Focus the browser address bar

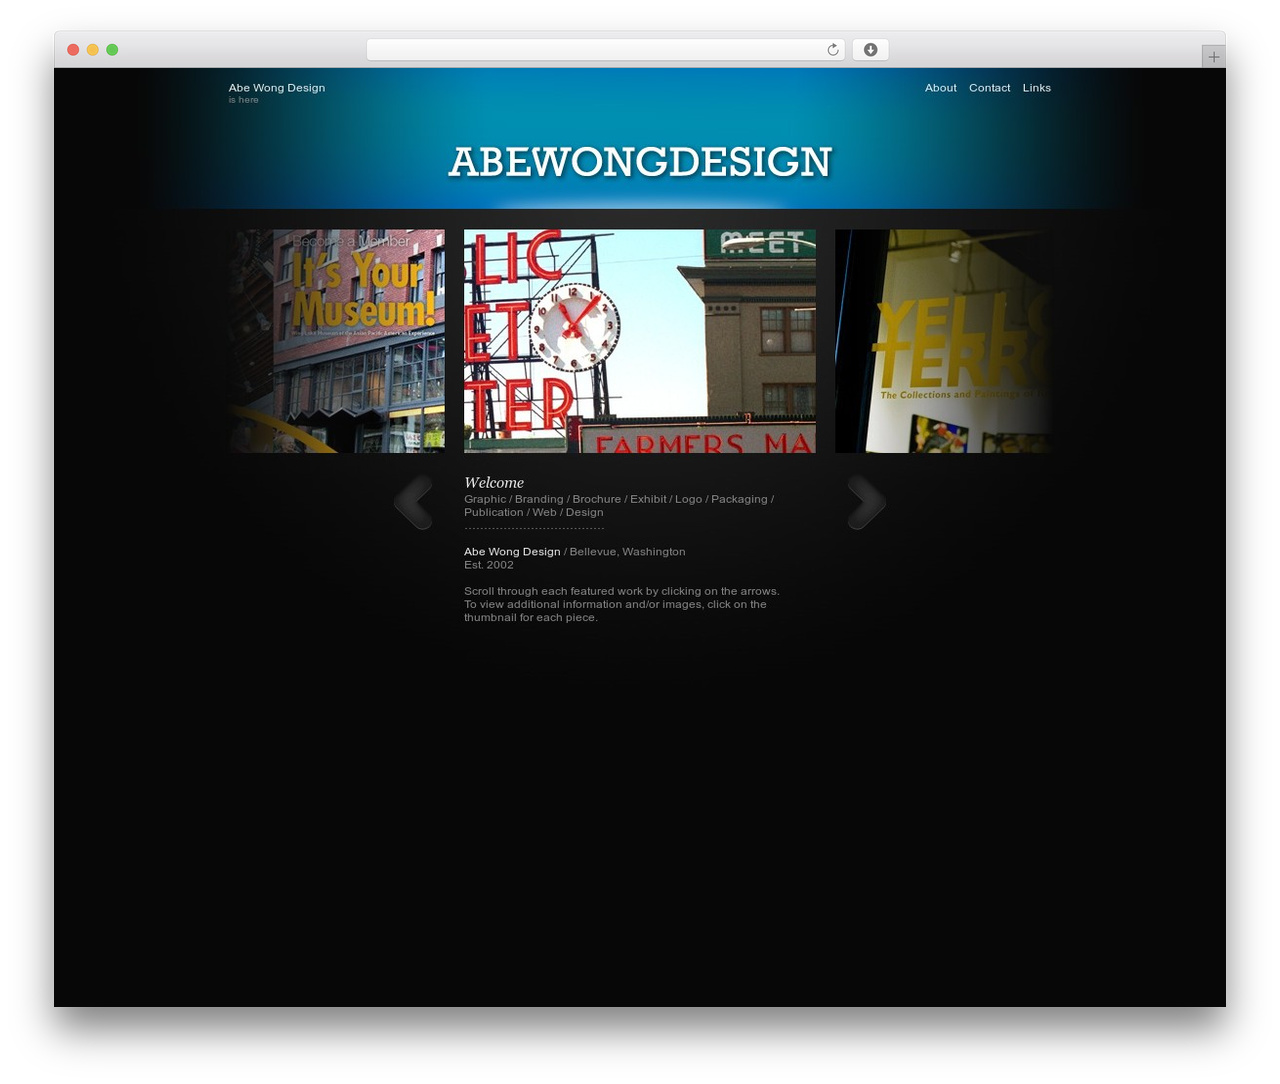pos(605,50)
